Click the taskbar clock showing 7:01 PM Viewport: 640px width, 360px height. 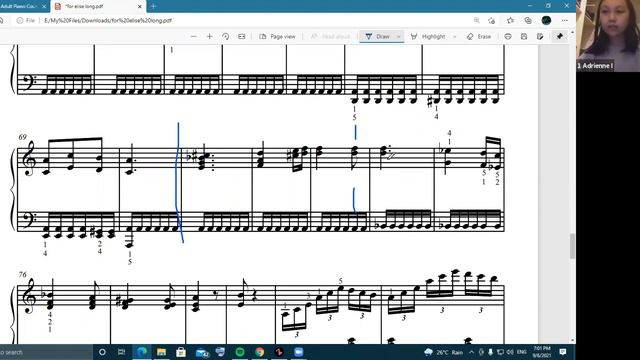(x=542, y=352)
